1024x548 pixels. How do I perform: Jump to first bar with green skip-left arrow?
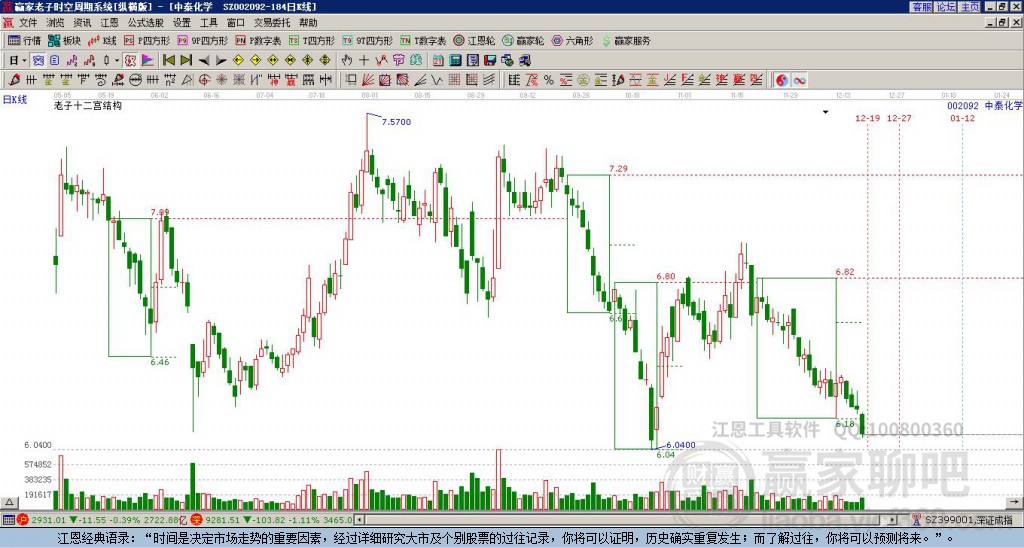[x=168, y=61]
